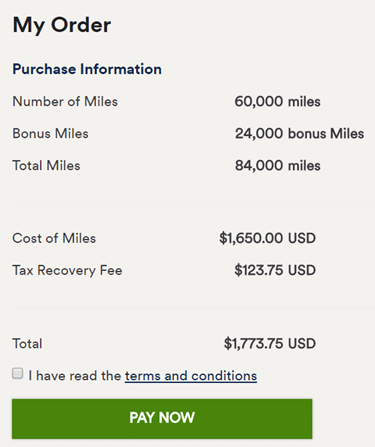Select the 60,000 miles value

[277, 102]
